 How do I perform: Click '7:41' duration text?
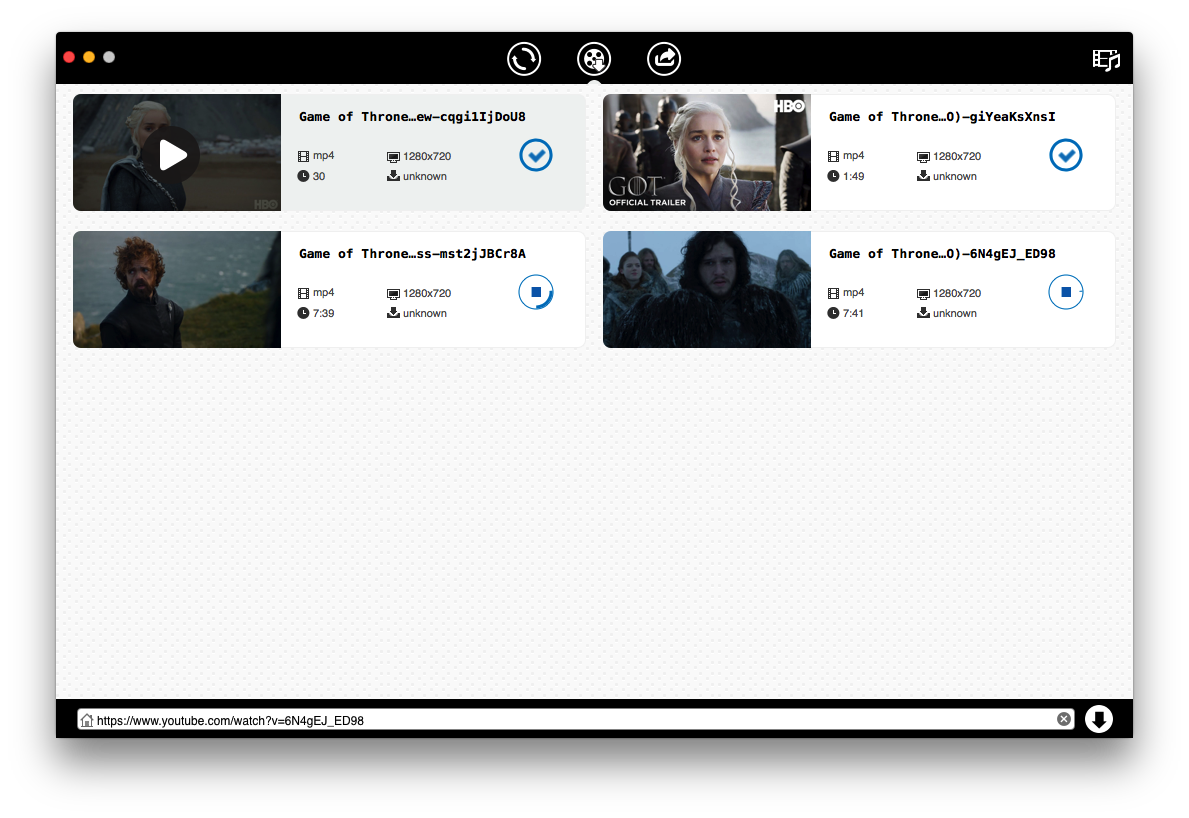coord(853,313)
